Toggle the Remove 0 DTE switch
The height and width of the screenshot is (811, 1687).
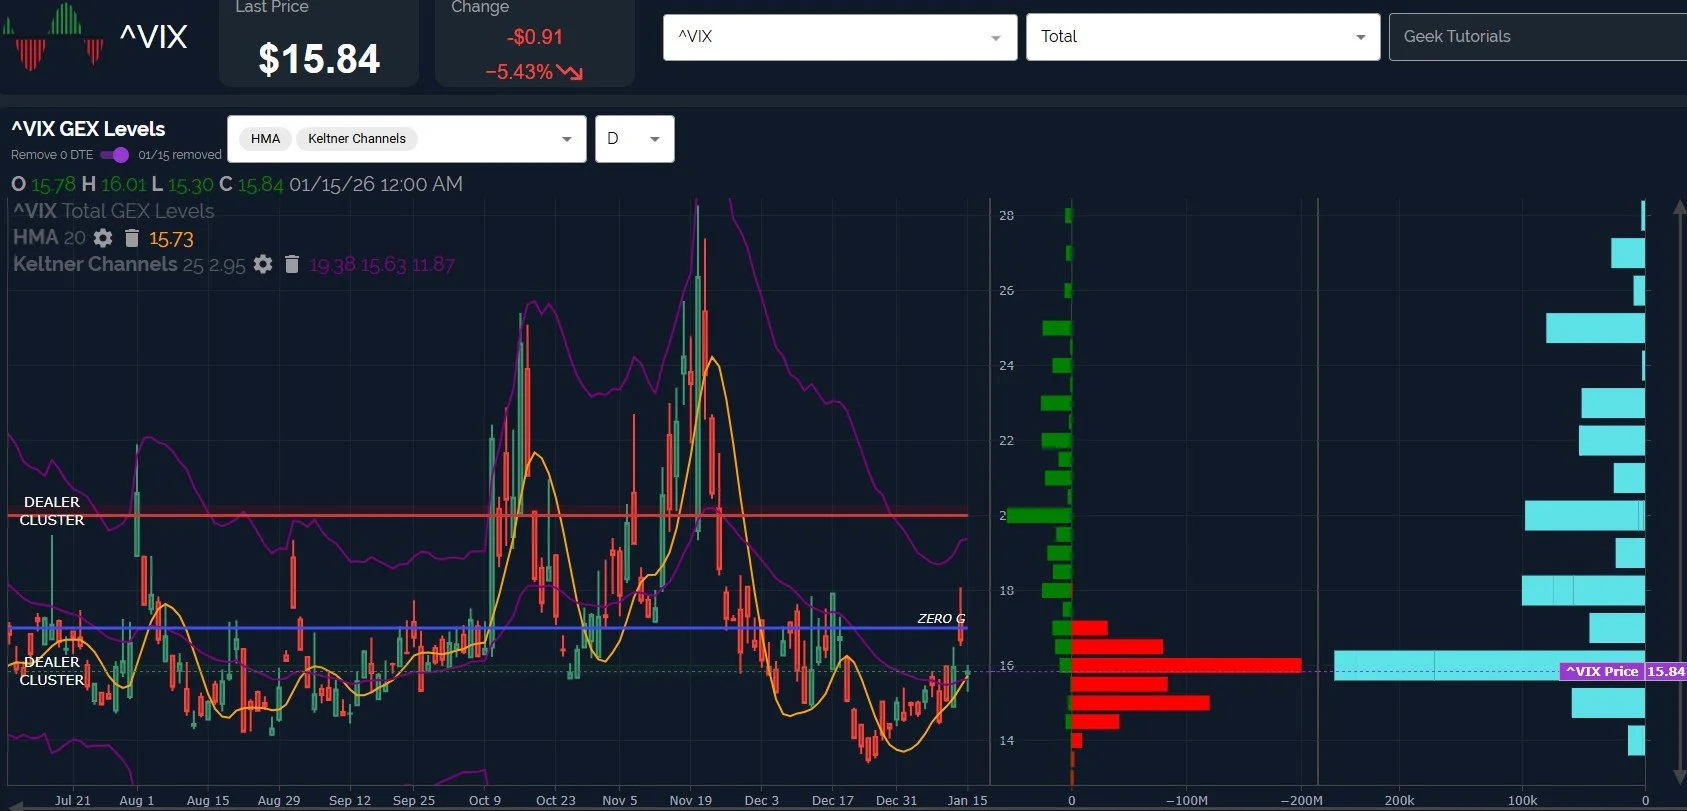point(115,155)
